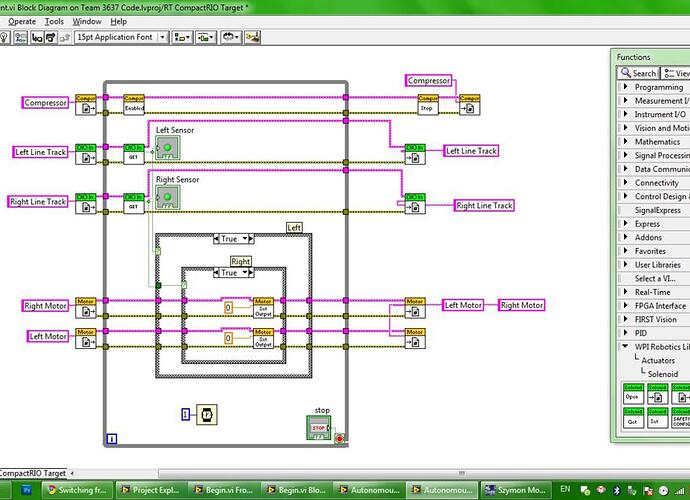Click Select a VI... in Functions palette

coord(655,278)
